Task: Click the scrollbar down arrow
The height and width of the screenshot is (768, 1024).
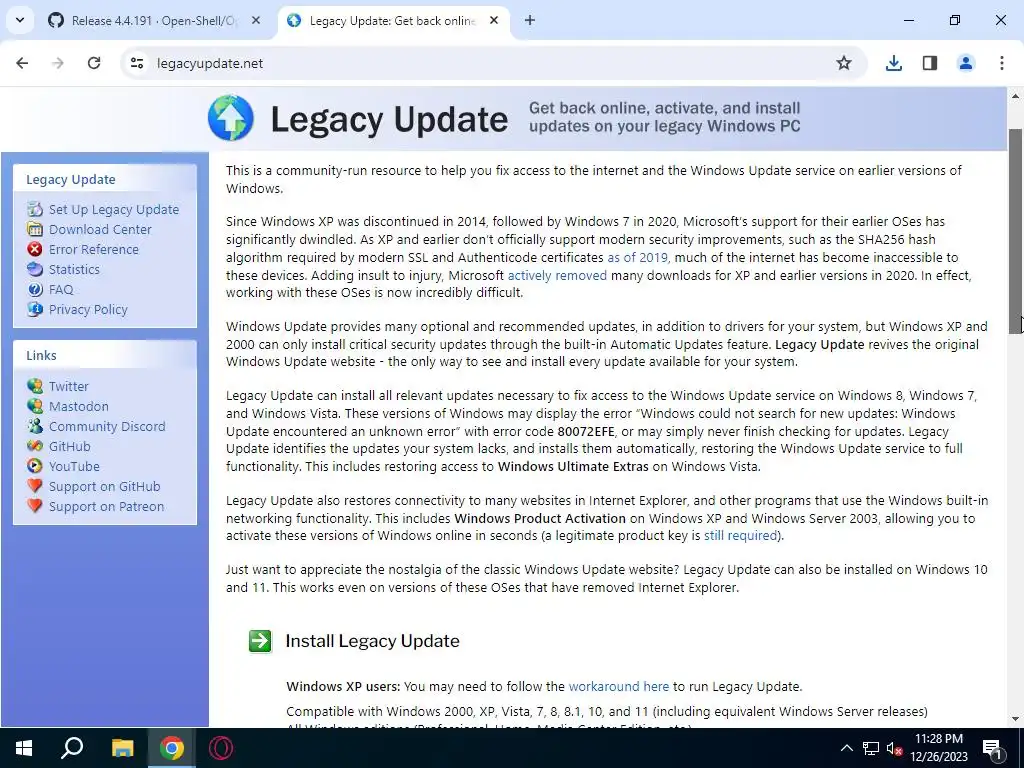Action: click(x=1016, y=719)
